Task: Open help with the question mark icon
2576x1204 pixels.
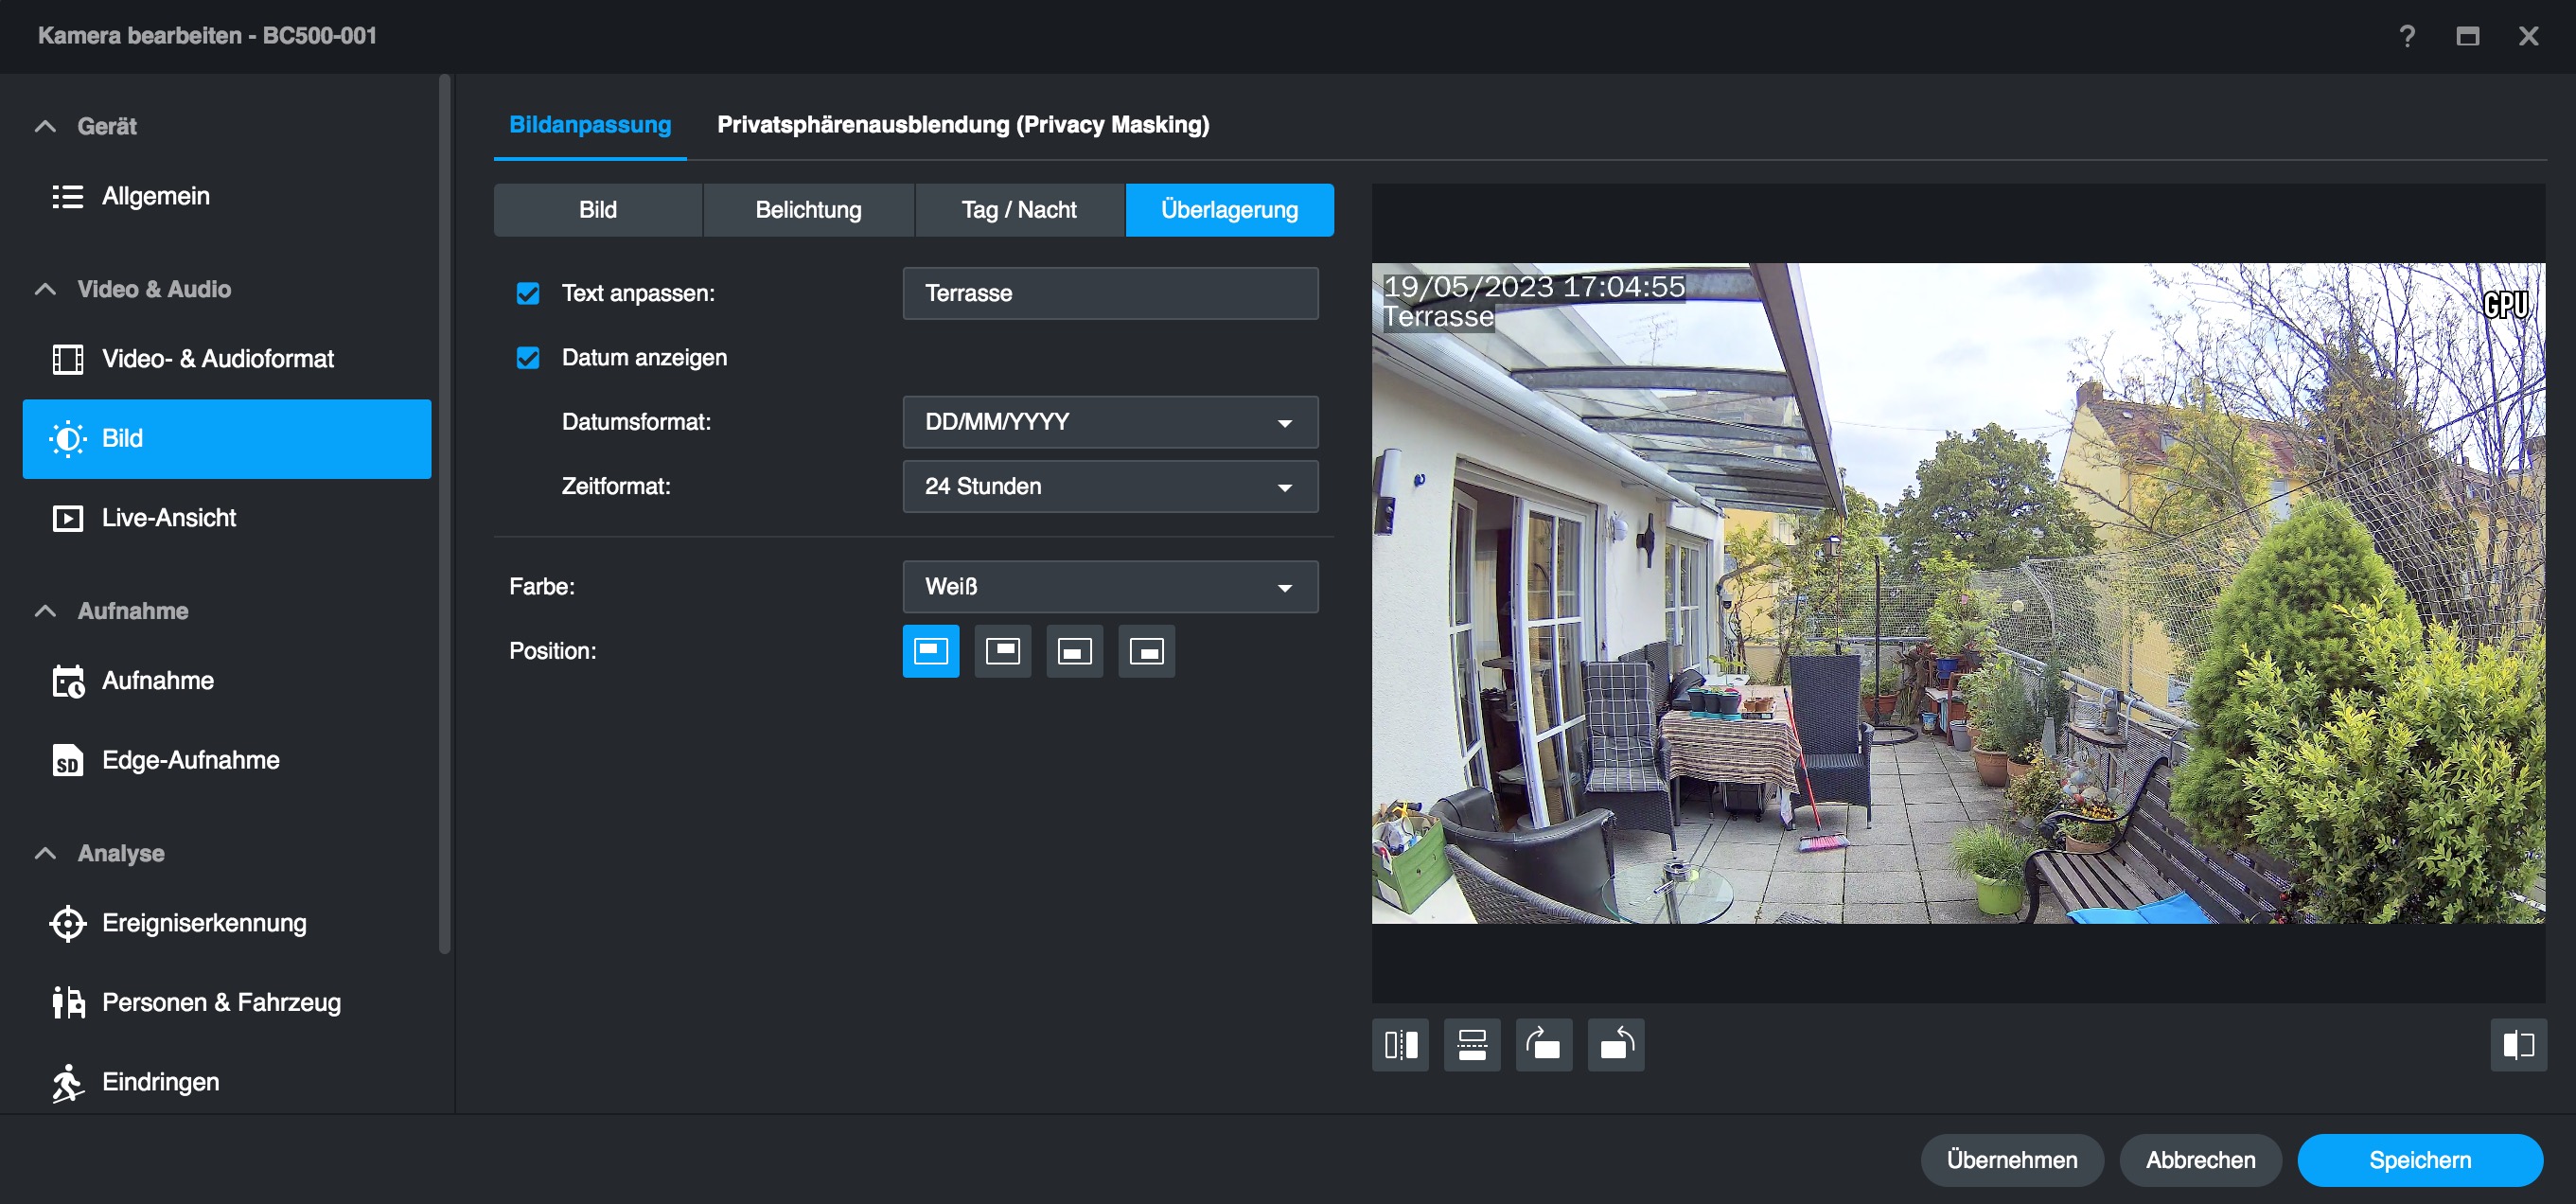Action: (x=2407, y=36)
